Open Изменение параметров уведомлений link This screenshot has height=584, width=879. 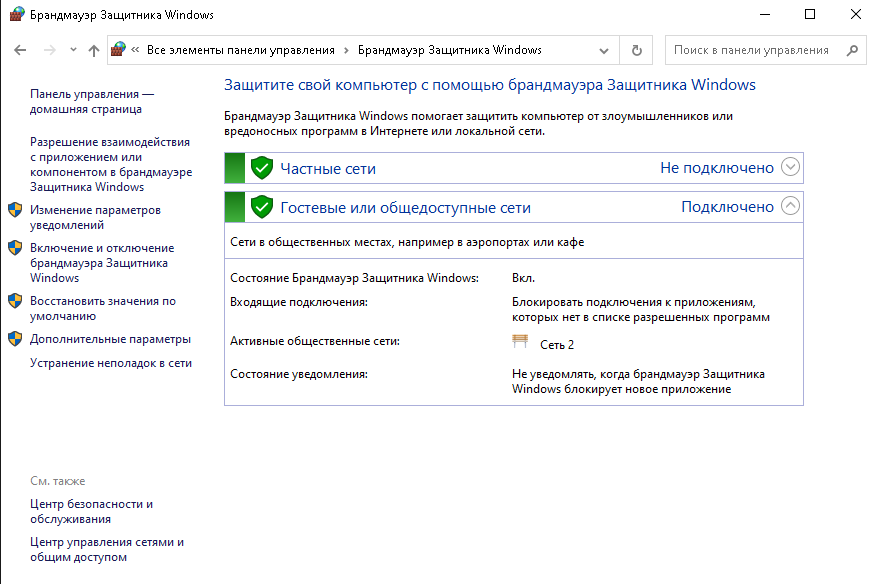pyautogui.click(x=95, y=217)
